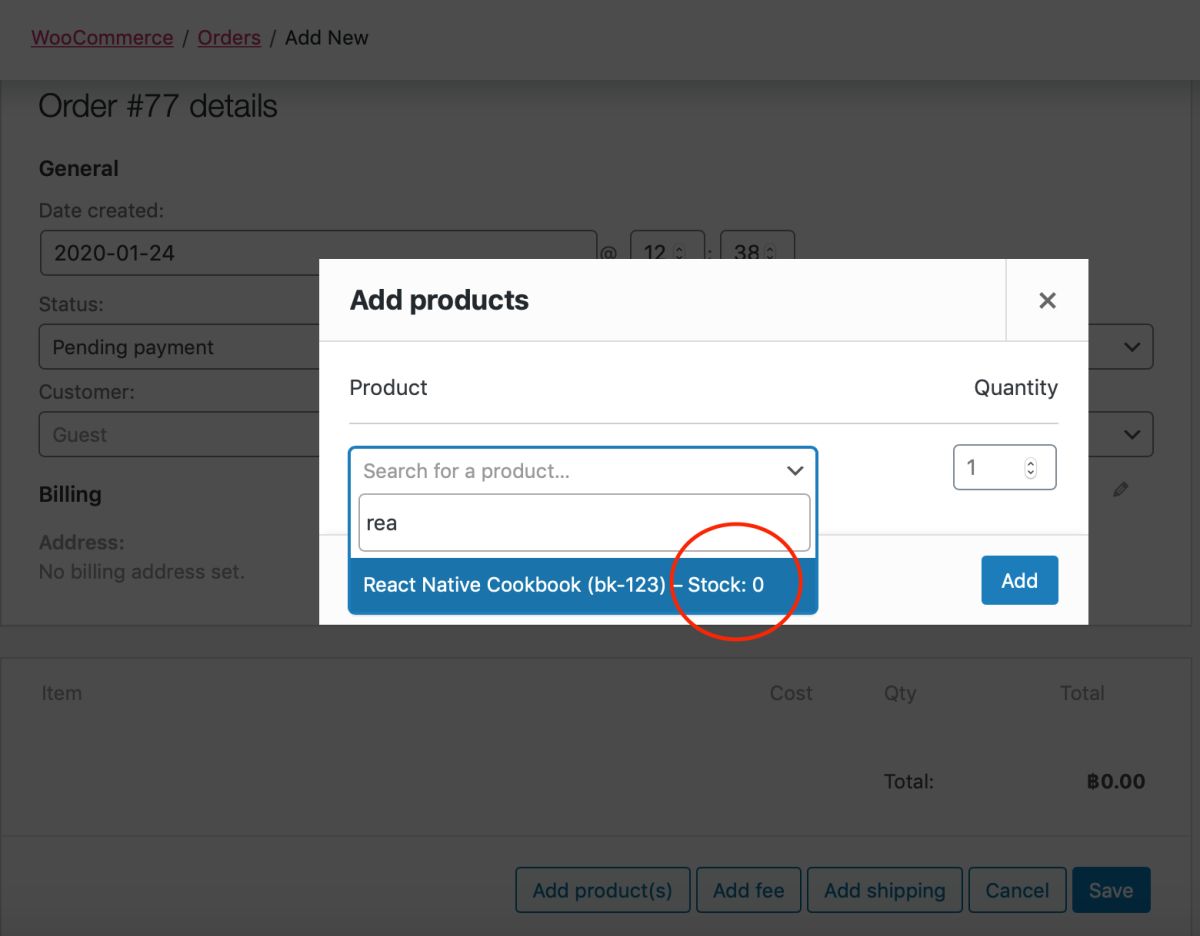Save the order items
1200x936 pixels.
point(1111,890)
